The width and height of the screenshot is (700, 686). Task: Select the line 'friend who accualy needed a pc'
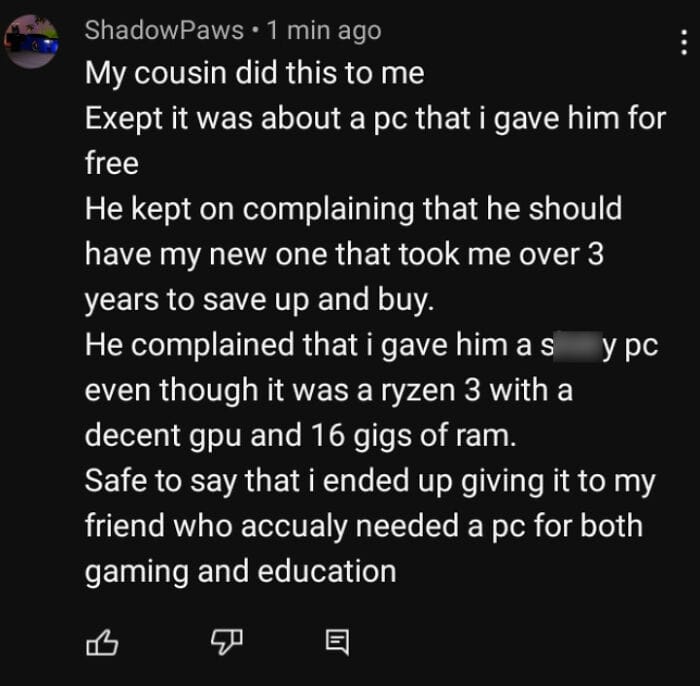364,526
